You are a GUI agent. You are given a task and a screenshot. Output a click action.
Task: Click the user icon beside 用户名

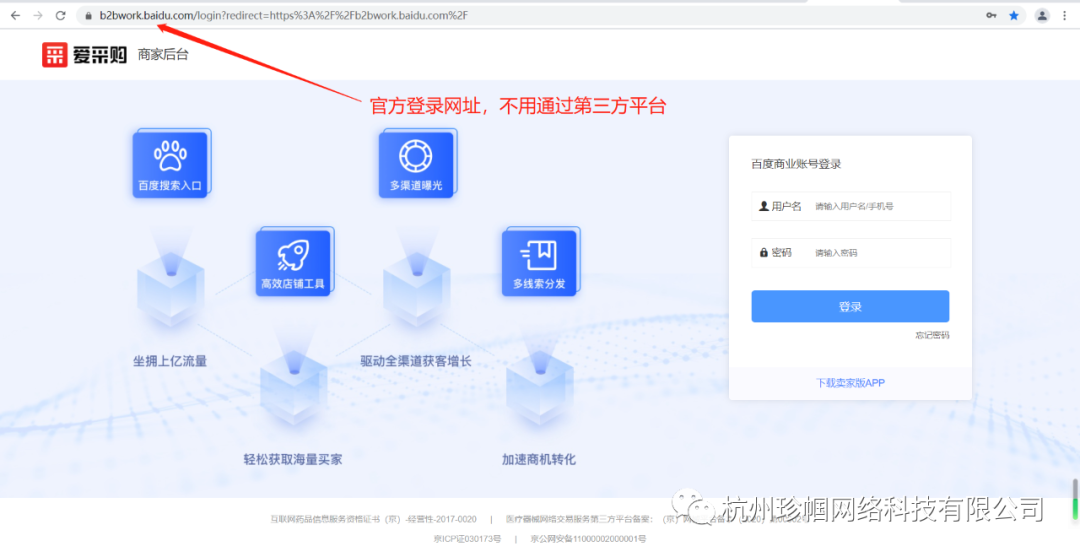[x=763, y=206]
